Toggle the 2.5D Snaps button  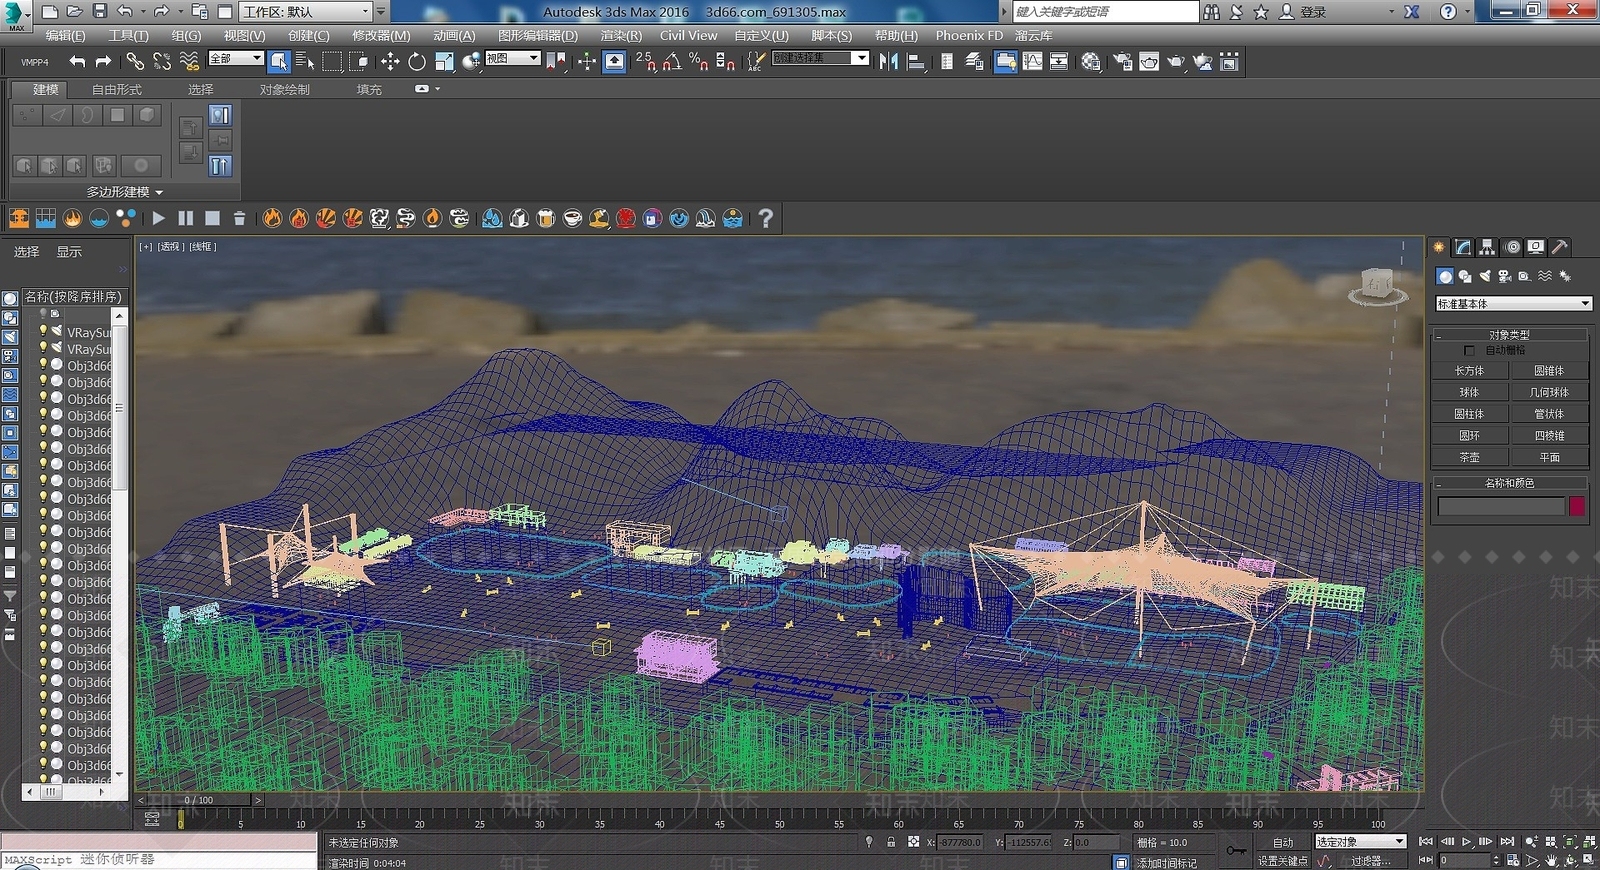[x=645, y=62]
